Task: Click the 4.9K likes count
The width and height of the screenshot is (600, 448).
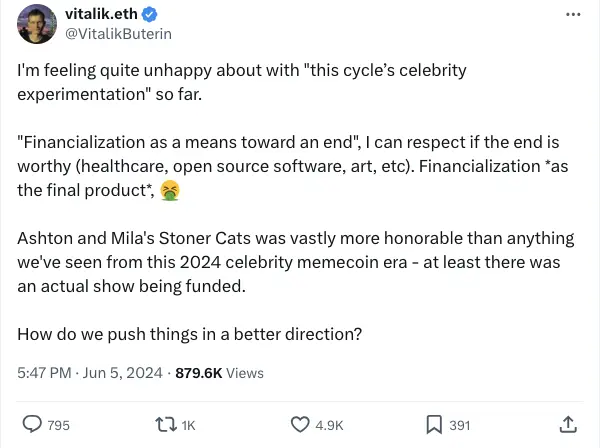Action: tap(329, 426)
